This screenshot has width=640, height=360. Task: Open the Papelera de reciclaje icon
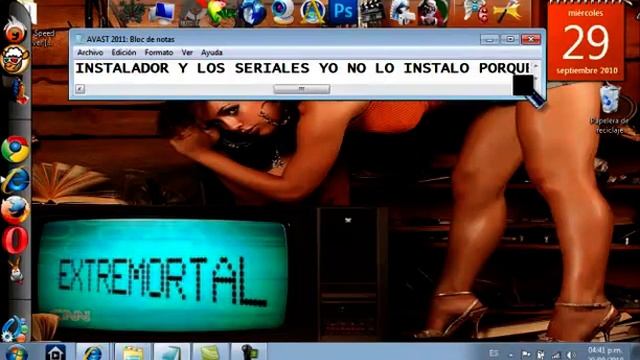pyautogui.click(x=609, y=109)
